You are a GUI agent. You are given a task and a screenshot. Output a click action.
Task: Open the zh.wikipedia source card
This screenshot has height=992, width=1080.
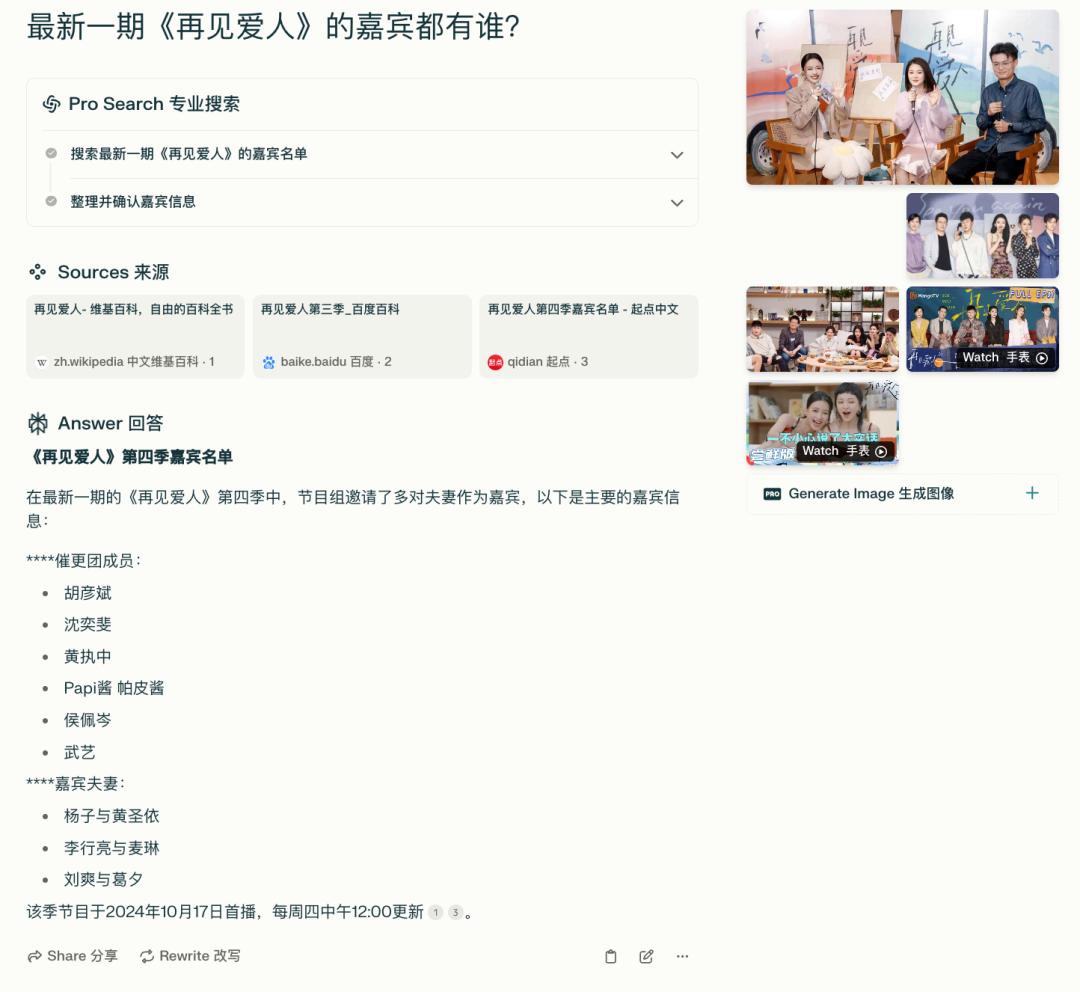coord(135,336)
